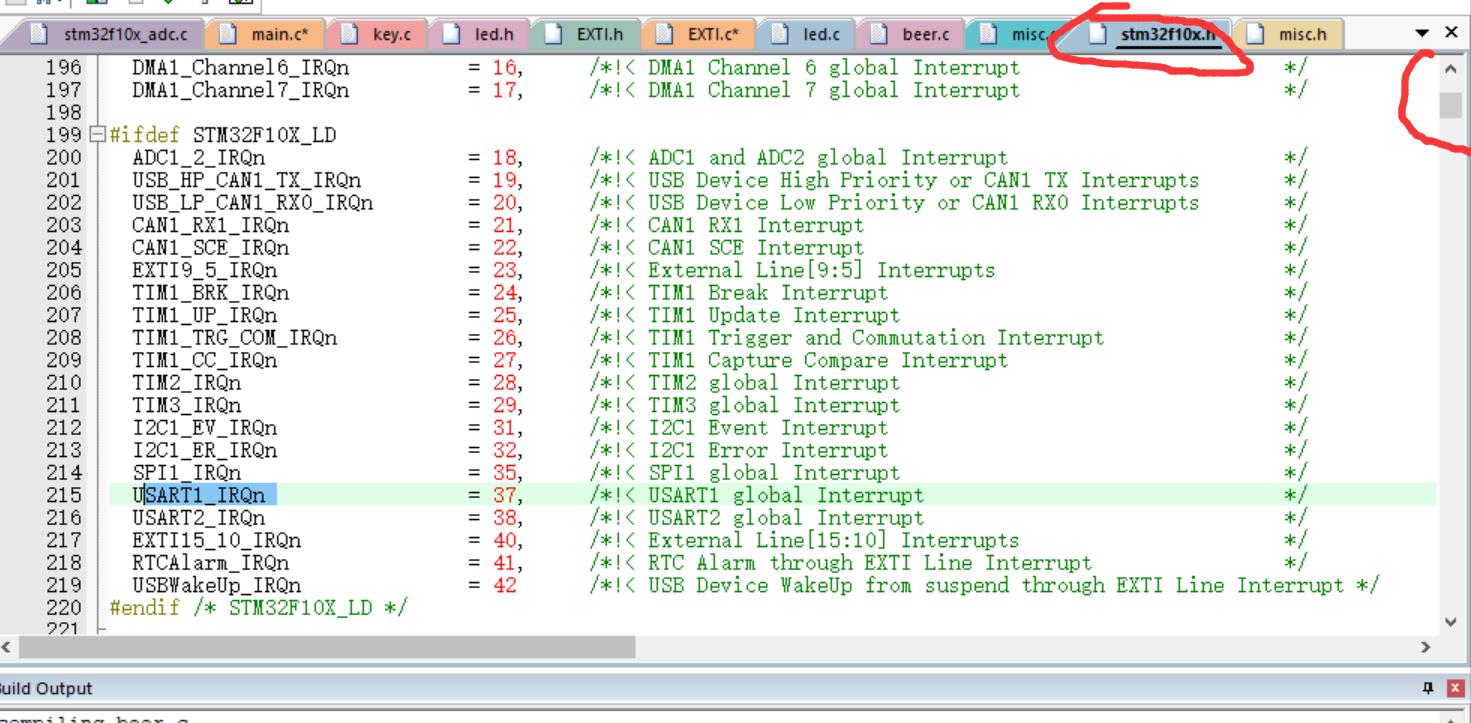Click the Build Output panel title
The height and width of the screenshot is (723, 1471).
tap(46, 688)
